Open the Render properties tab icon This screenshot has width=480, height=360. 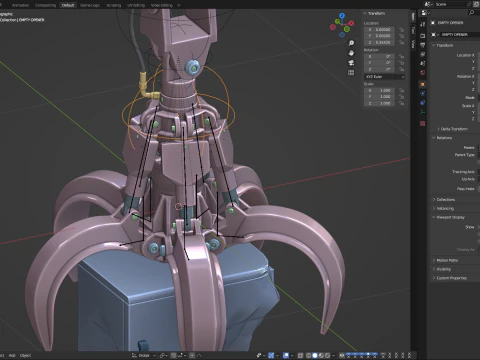(423, 36)
